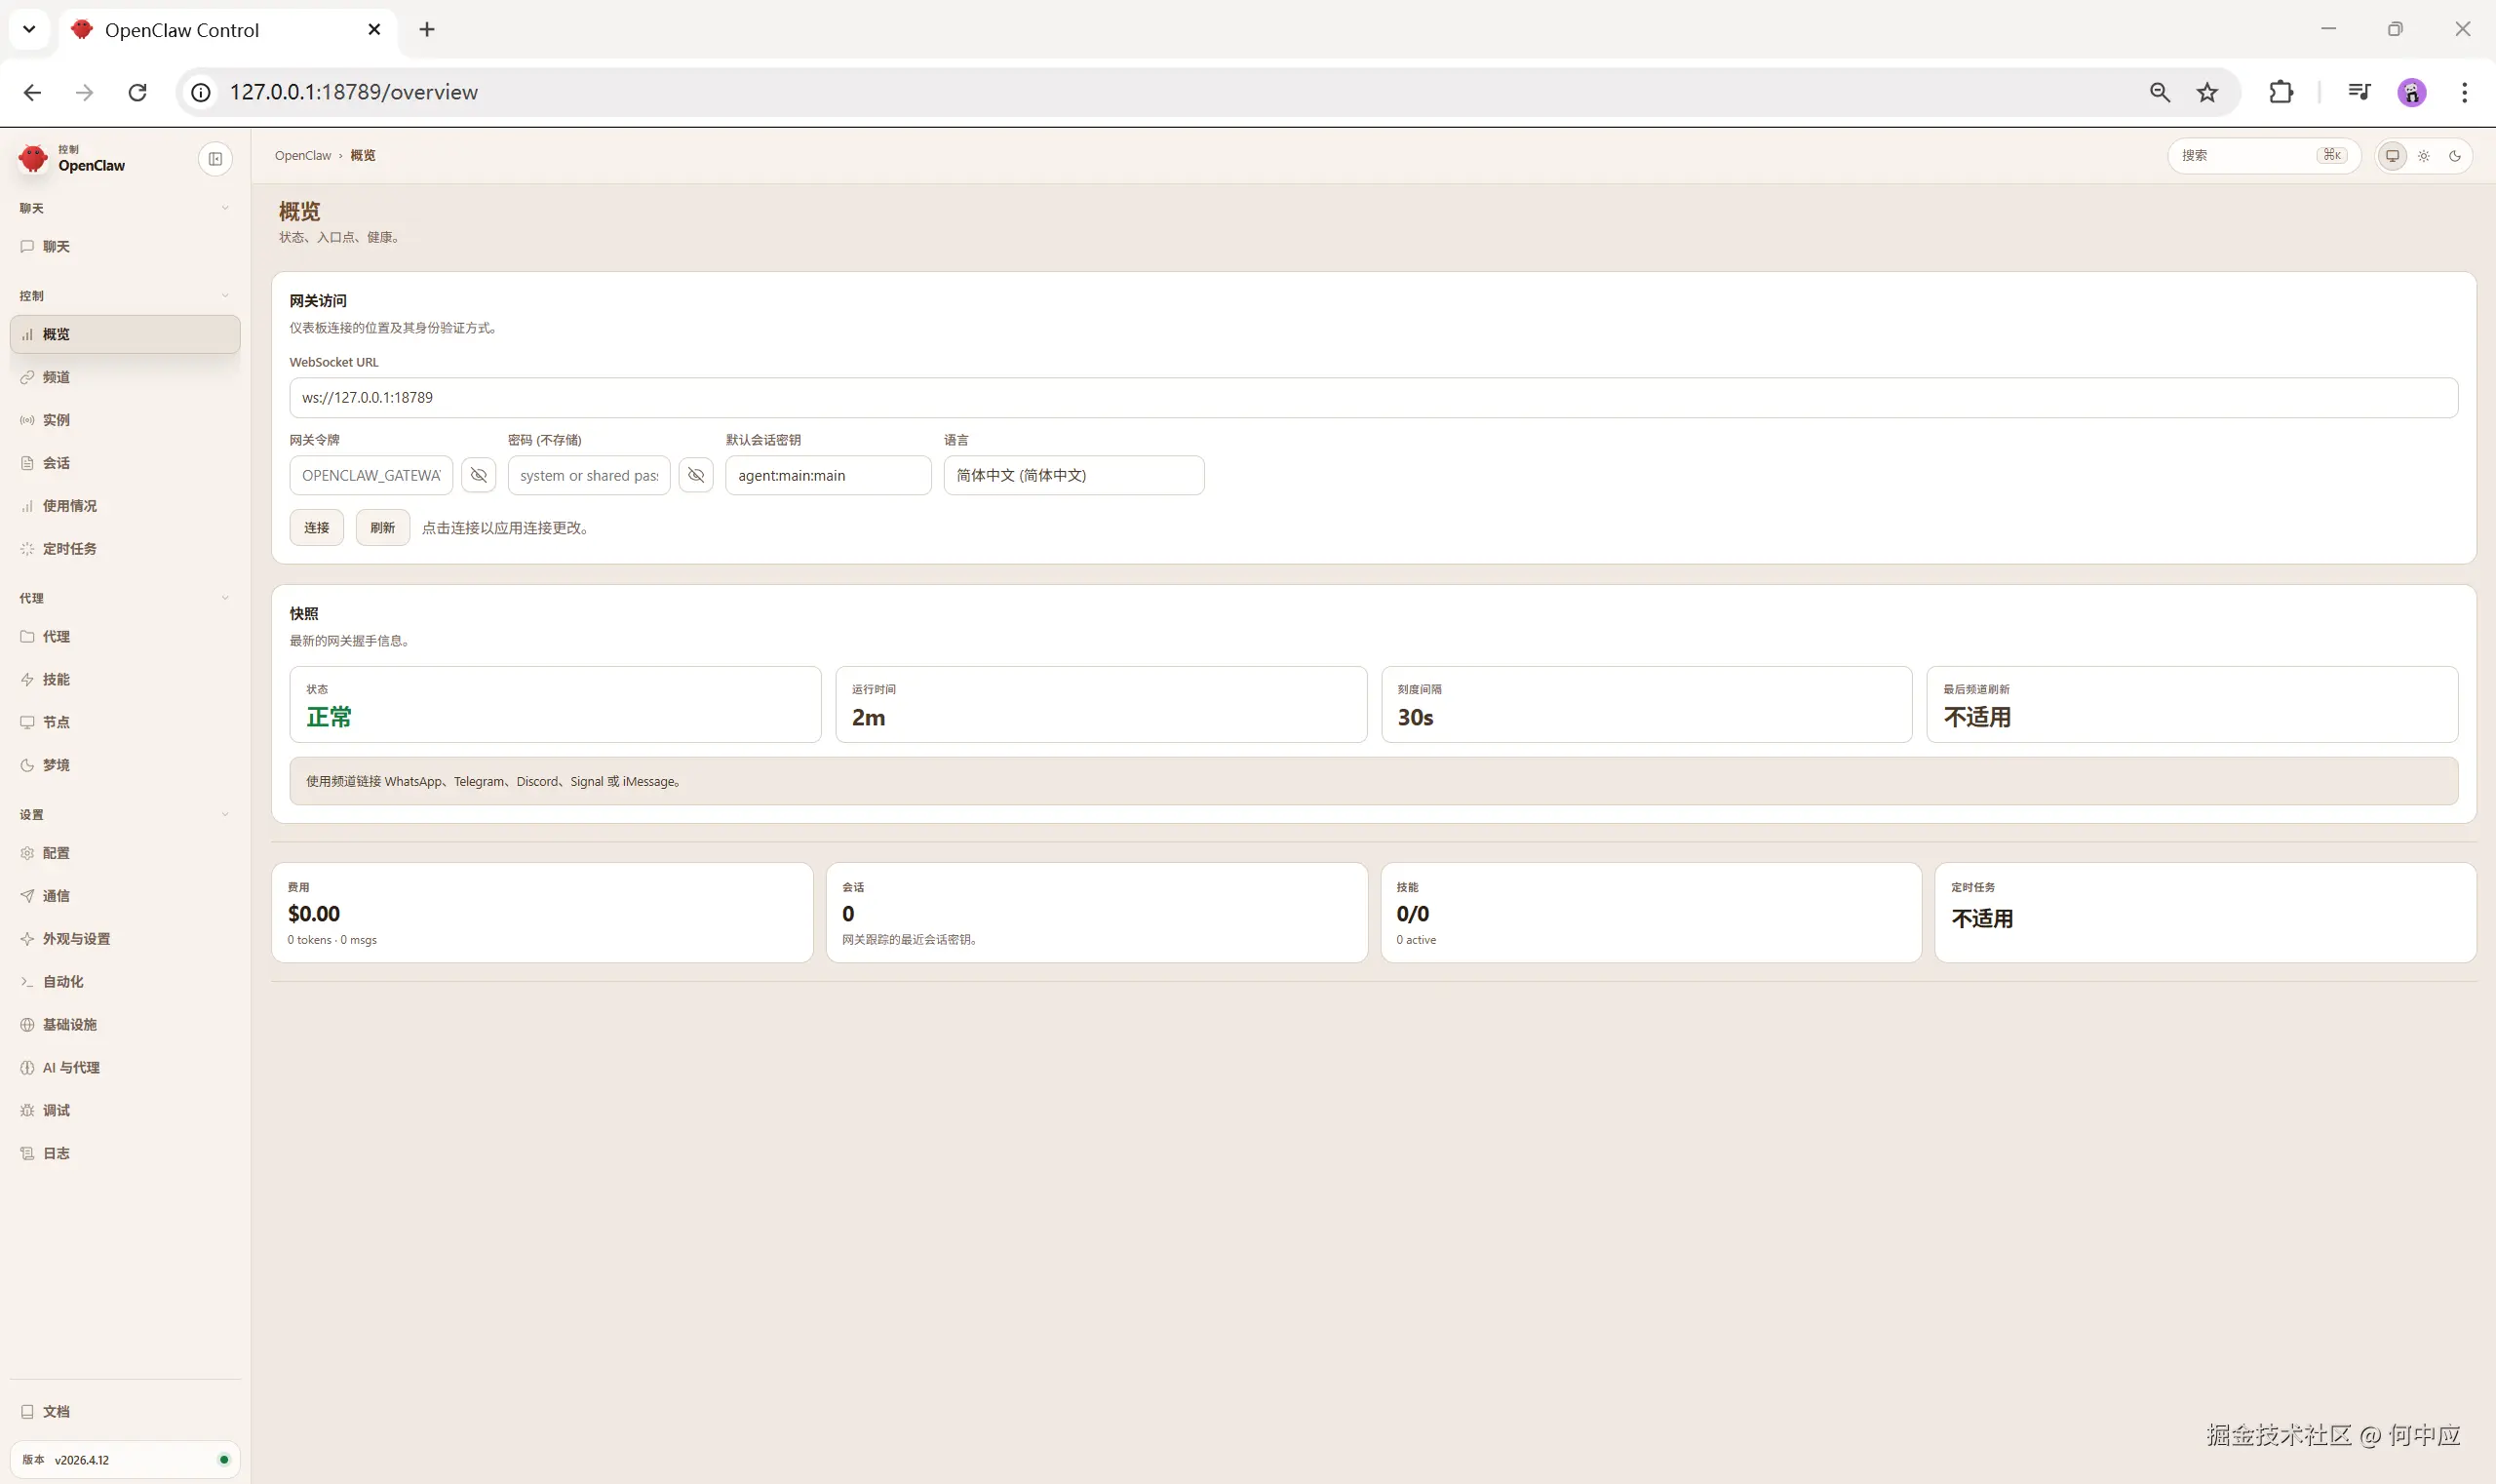Switch to dark theme moon icon
The image size is (2496, 1484).
pos(2455,156)
